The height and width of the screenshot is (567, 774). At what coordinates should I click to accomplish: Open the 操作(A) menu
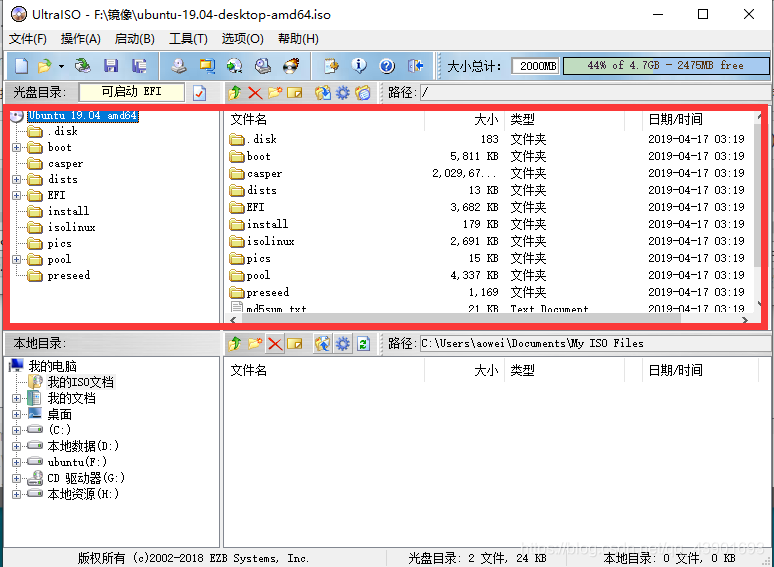[x=80, y=39]
